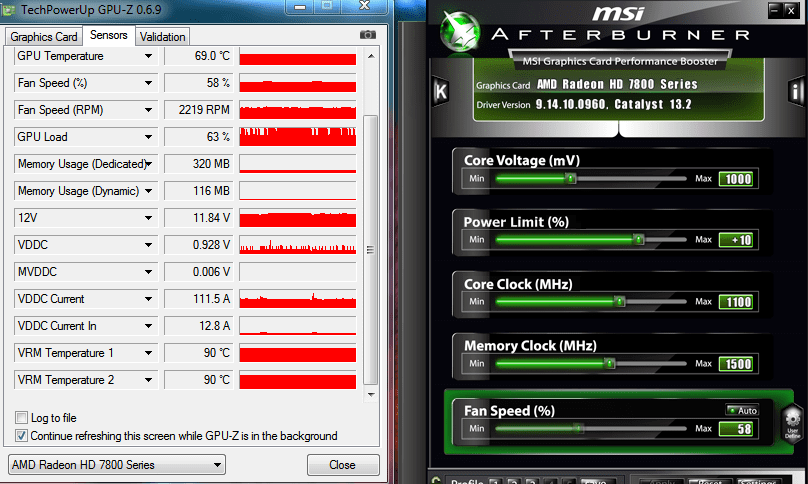Screen dimensions: 808x484
Task: Open the VDDC Current In dropdown
Action: click(148, 326)
